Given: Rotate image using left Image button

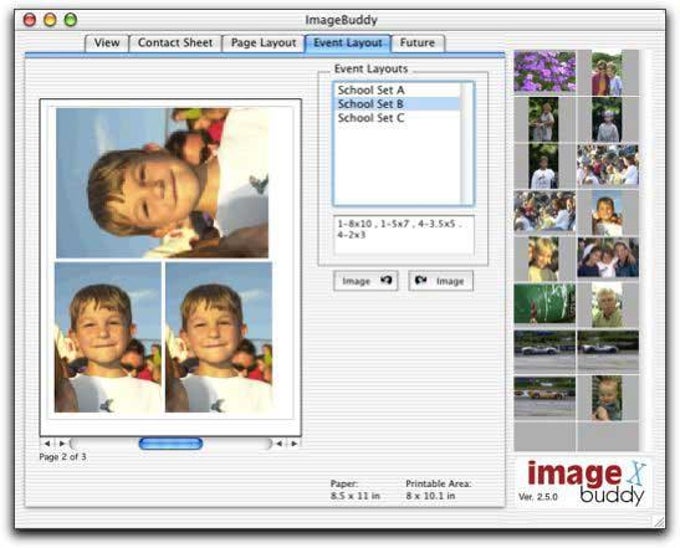Looking at the screenshot, I should pyautogui.click(x=366, y=281).
